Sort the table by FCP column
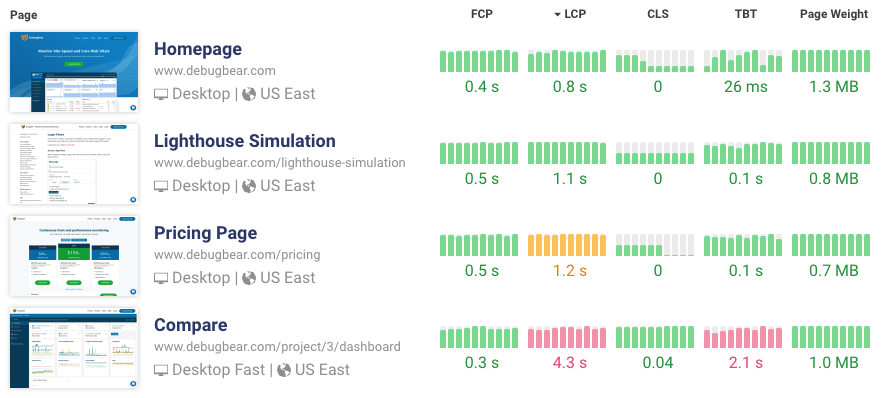Screen dimensions: 881x398 pos(482,14)
